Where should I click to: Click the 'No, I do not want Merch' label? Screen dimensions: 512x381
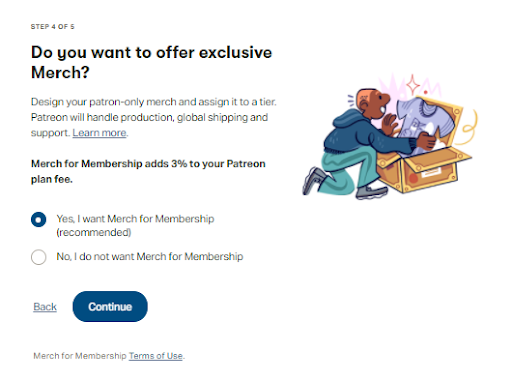click(150, 256)
